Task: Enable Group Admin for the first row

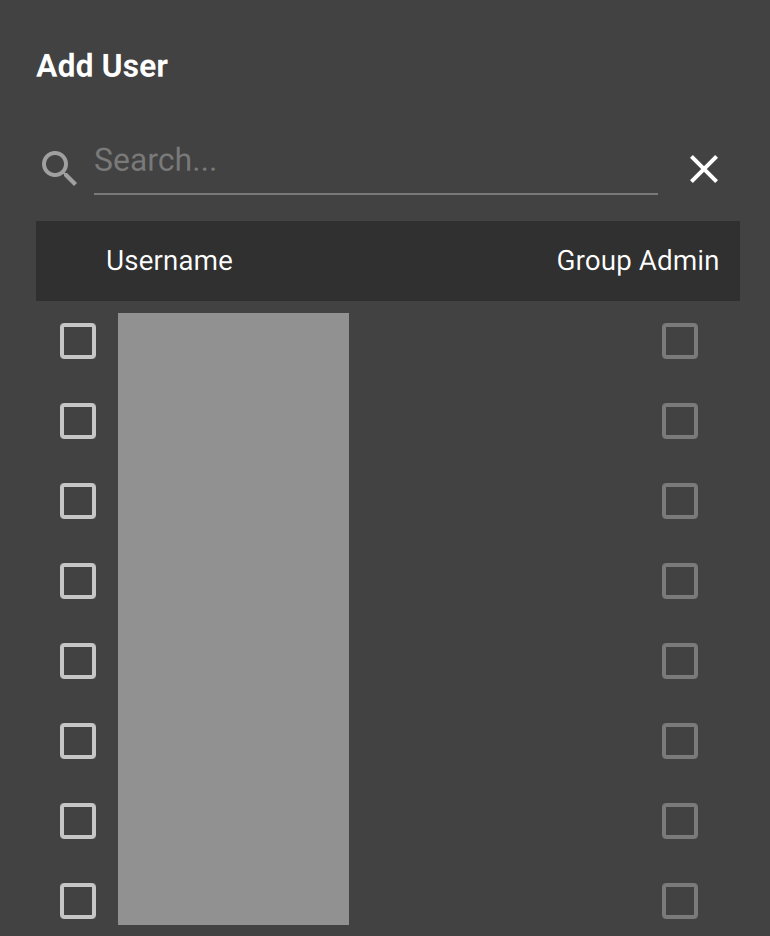Action: click(x=680, y=341)
